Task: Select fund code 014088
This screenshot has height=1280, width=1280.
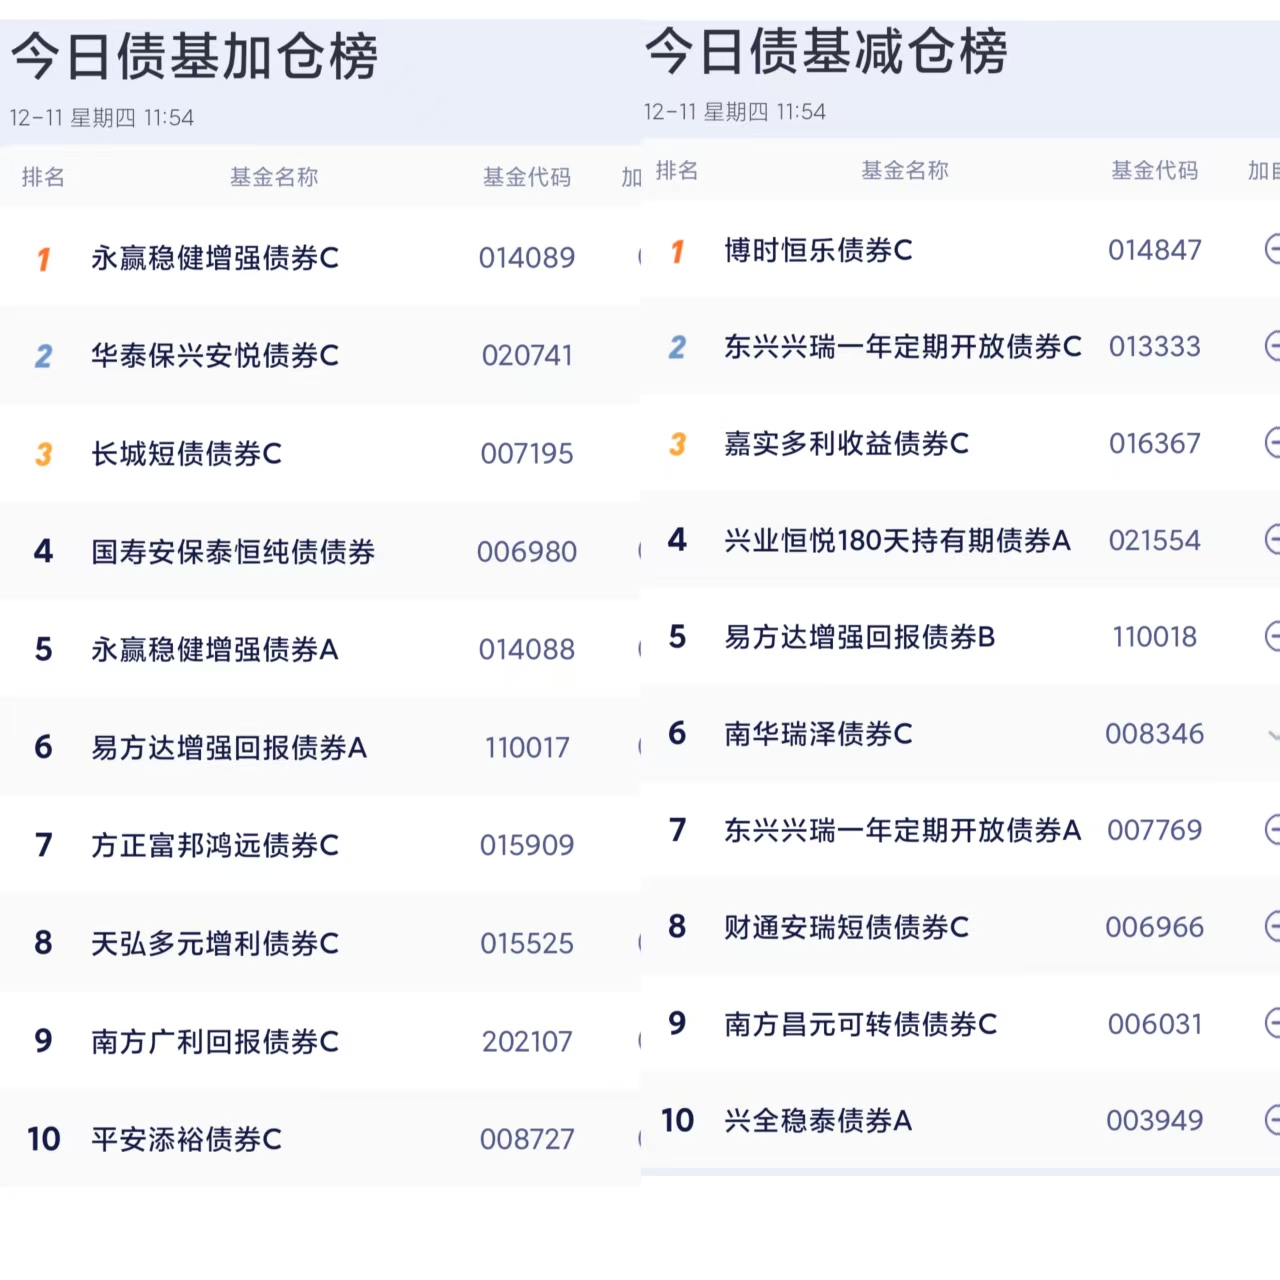Action: click(527, 649)
